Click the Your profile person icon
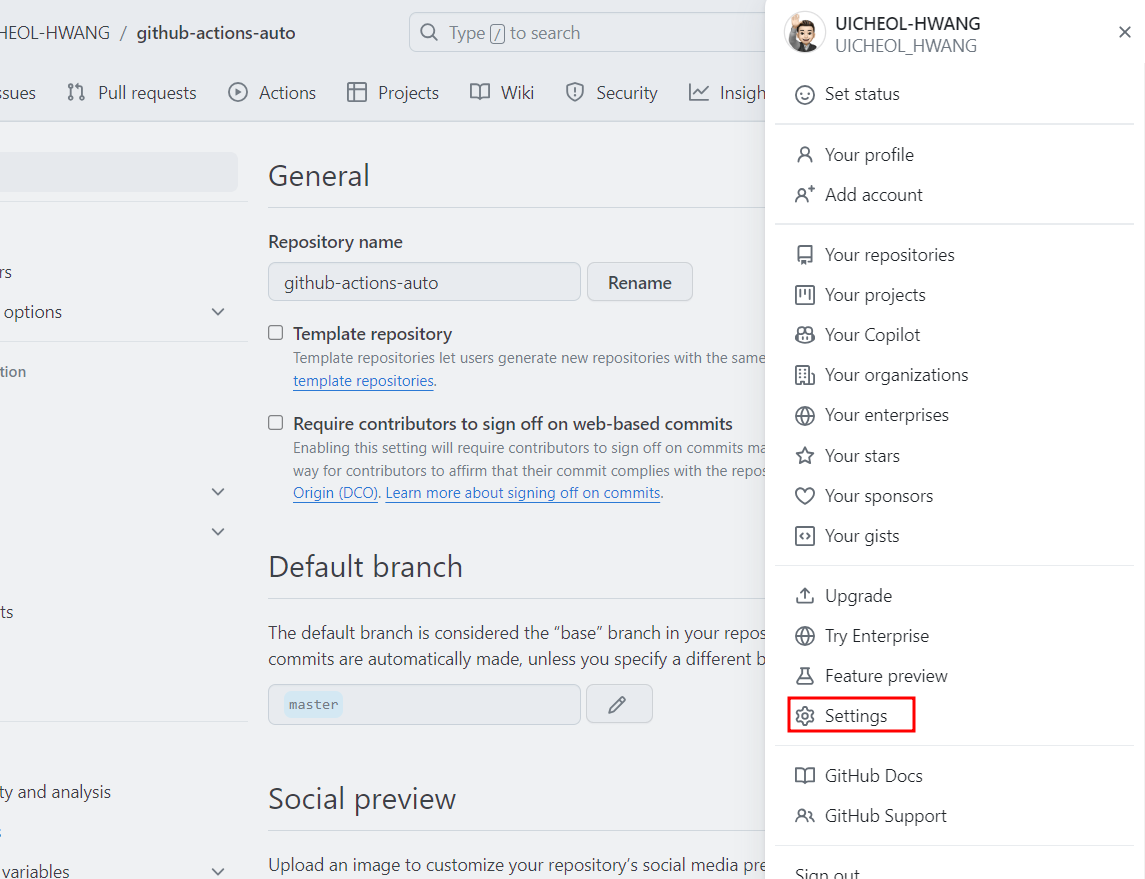The image size is (1145, 879). click(x=805, y=155)
